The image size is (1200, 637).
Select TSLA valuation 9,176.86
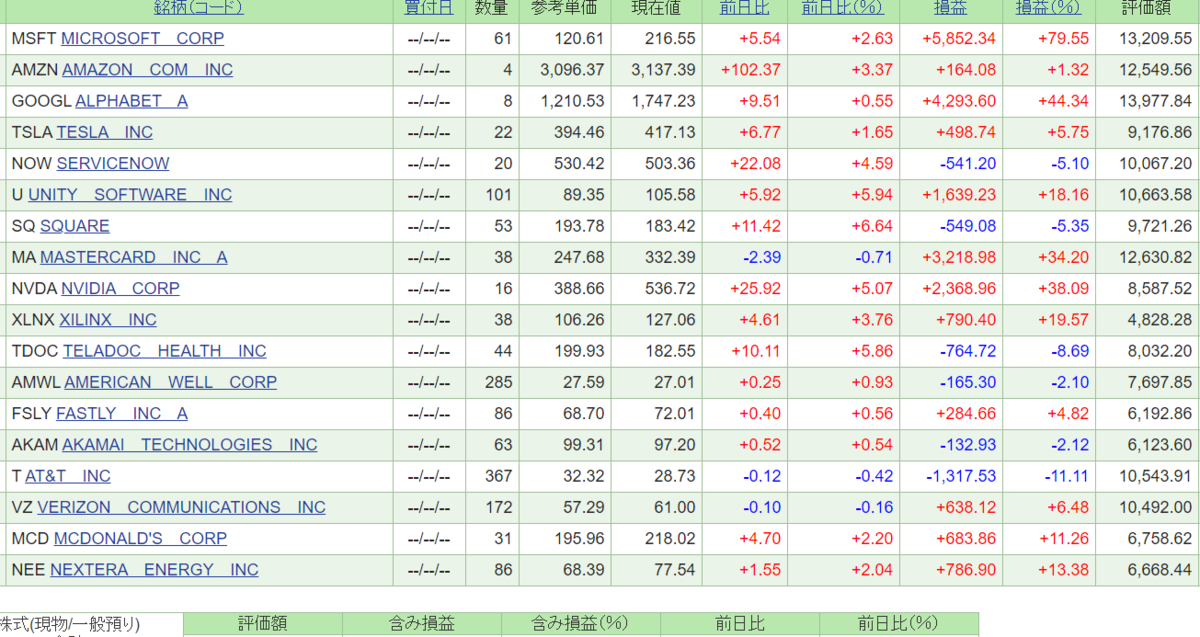coord(1157,132)
